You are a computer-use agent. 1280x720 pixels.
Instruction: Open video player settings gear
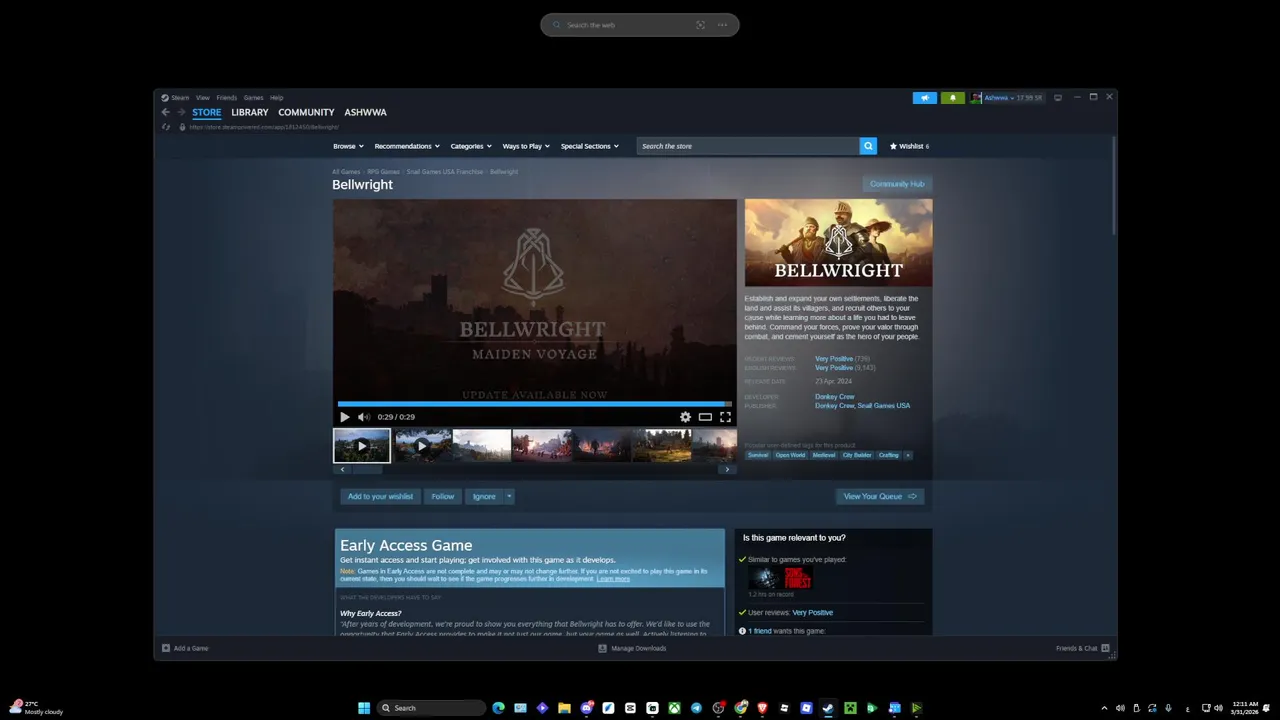[x=685, y=417]
